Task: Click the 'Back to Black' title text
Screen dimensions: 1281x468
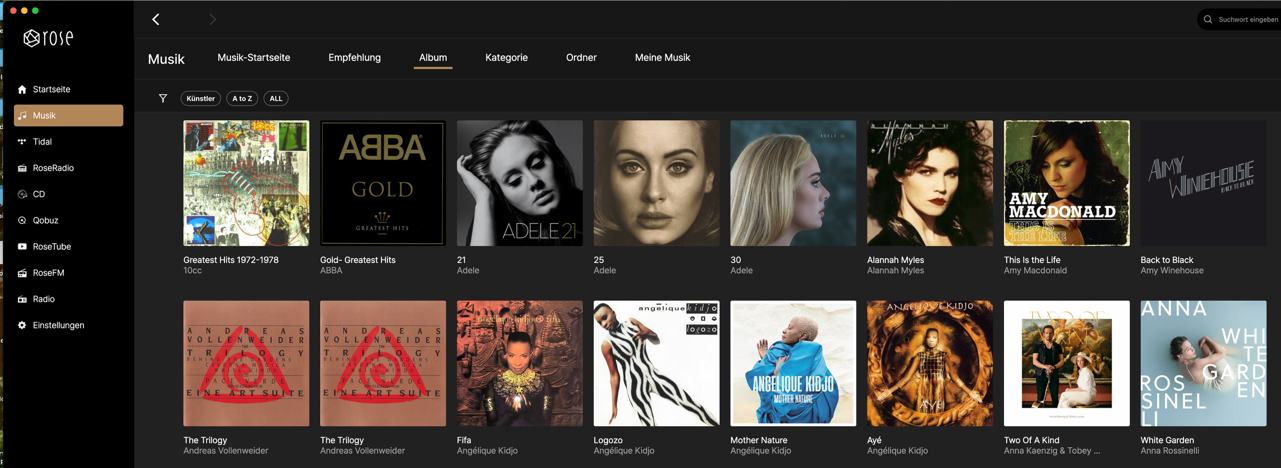Action: (x=1168, y=260)
